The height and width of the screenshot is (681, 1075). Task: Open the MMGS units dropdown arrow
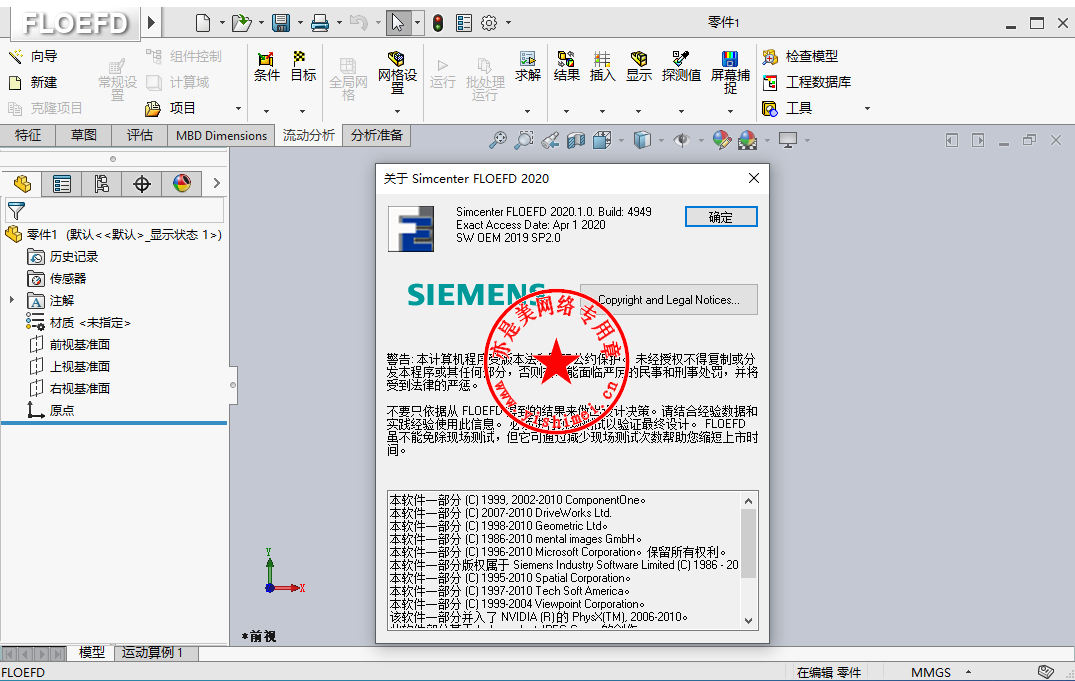coord(969,672)
